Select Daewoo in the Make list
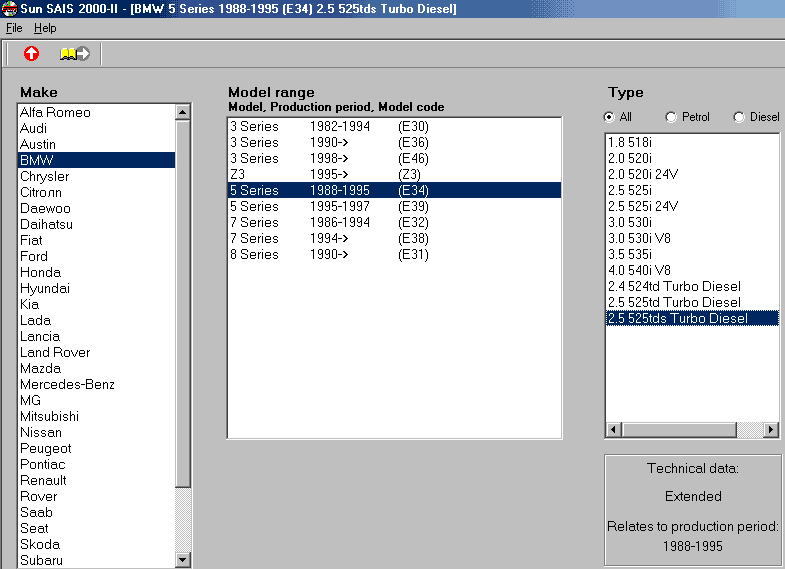The image size is (785, 569). 97,208
